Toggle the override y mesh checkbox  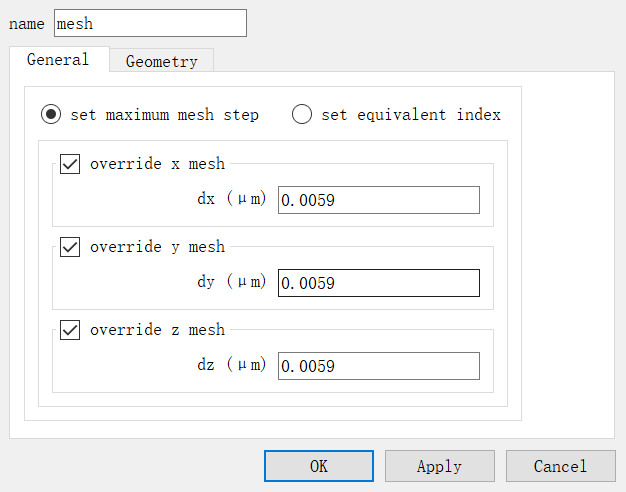click(70, 247)
